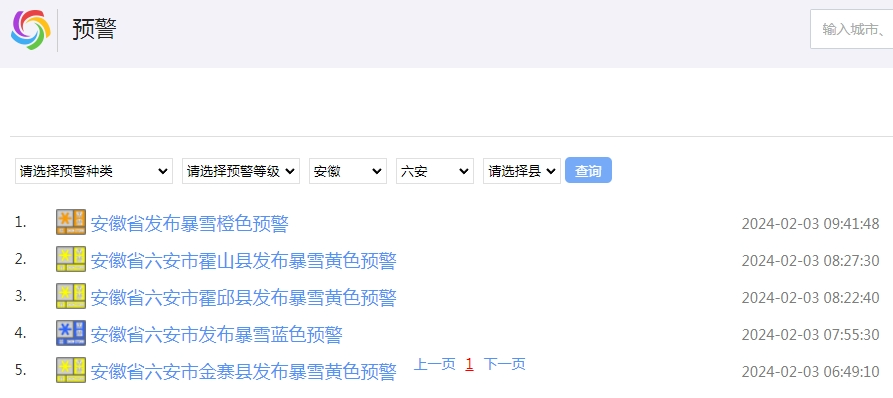Click the yellow snow icon beside 金寨县 warning
Screen dimensions: 893x398
tap(71, 370)
